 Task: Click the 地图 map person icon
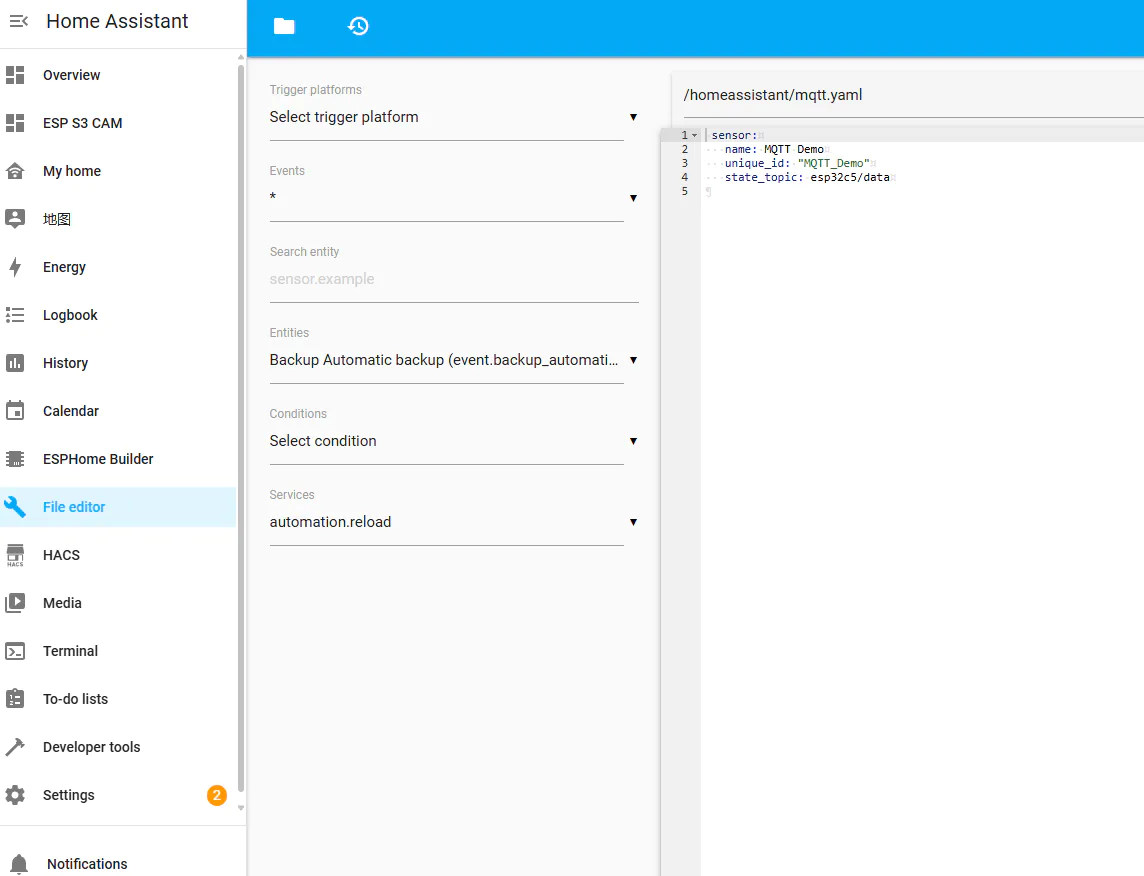15,219
